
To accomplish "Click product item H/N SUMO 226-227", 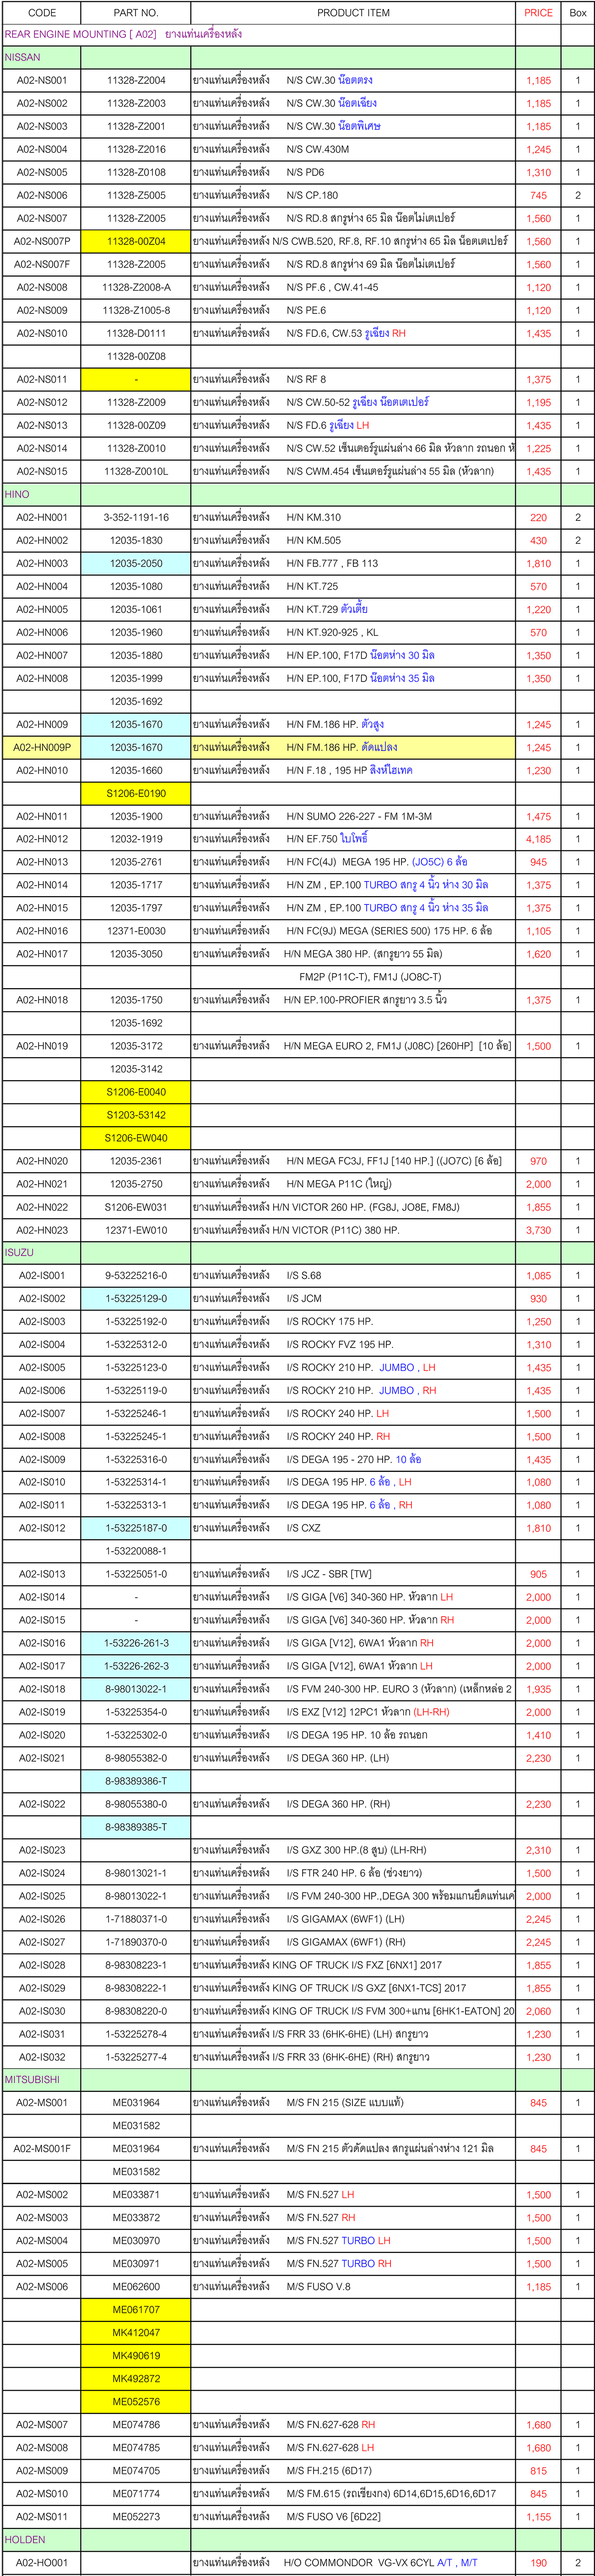I will pos(353,816).
